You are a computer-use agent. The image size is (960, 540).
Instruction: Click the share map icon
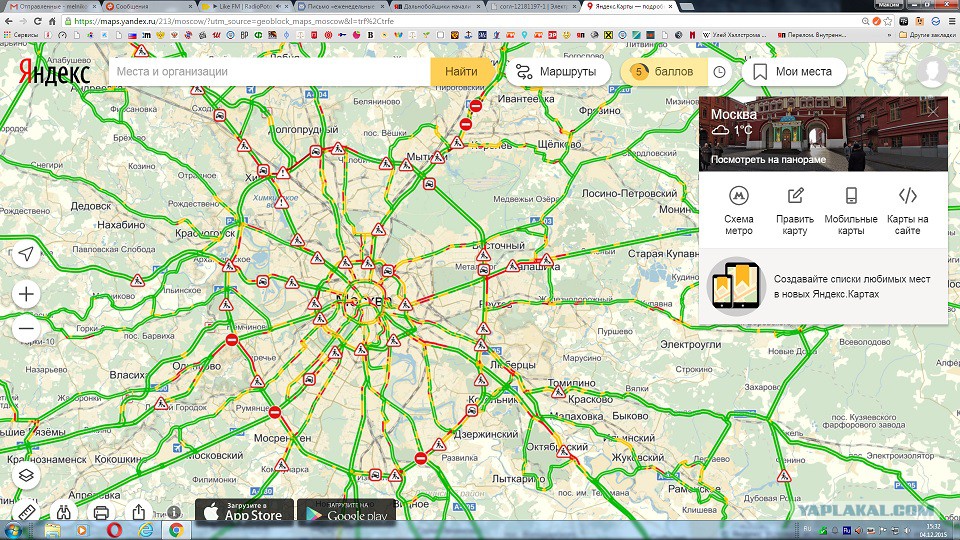point(138,512)
